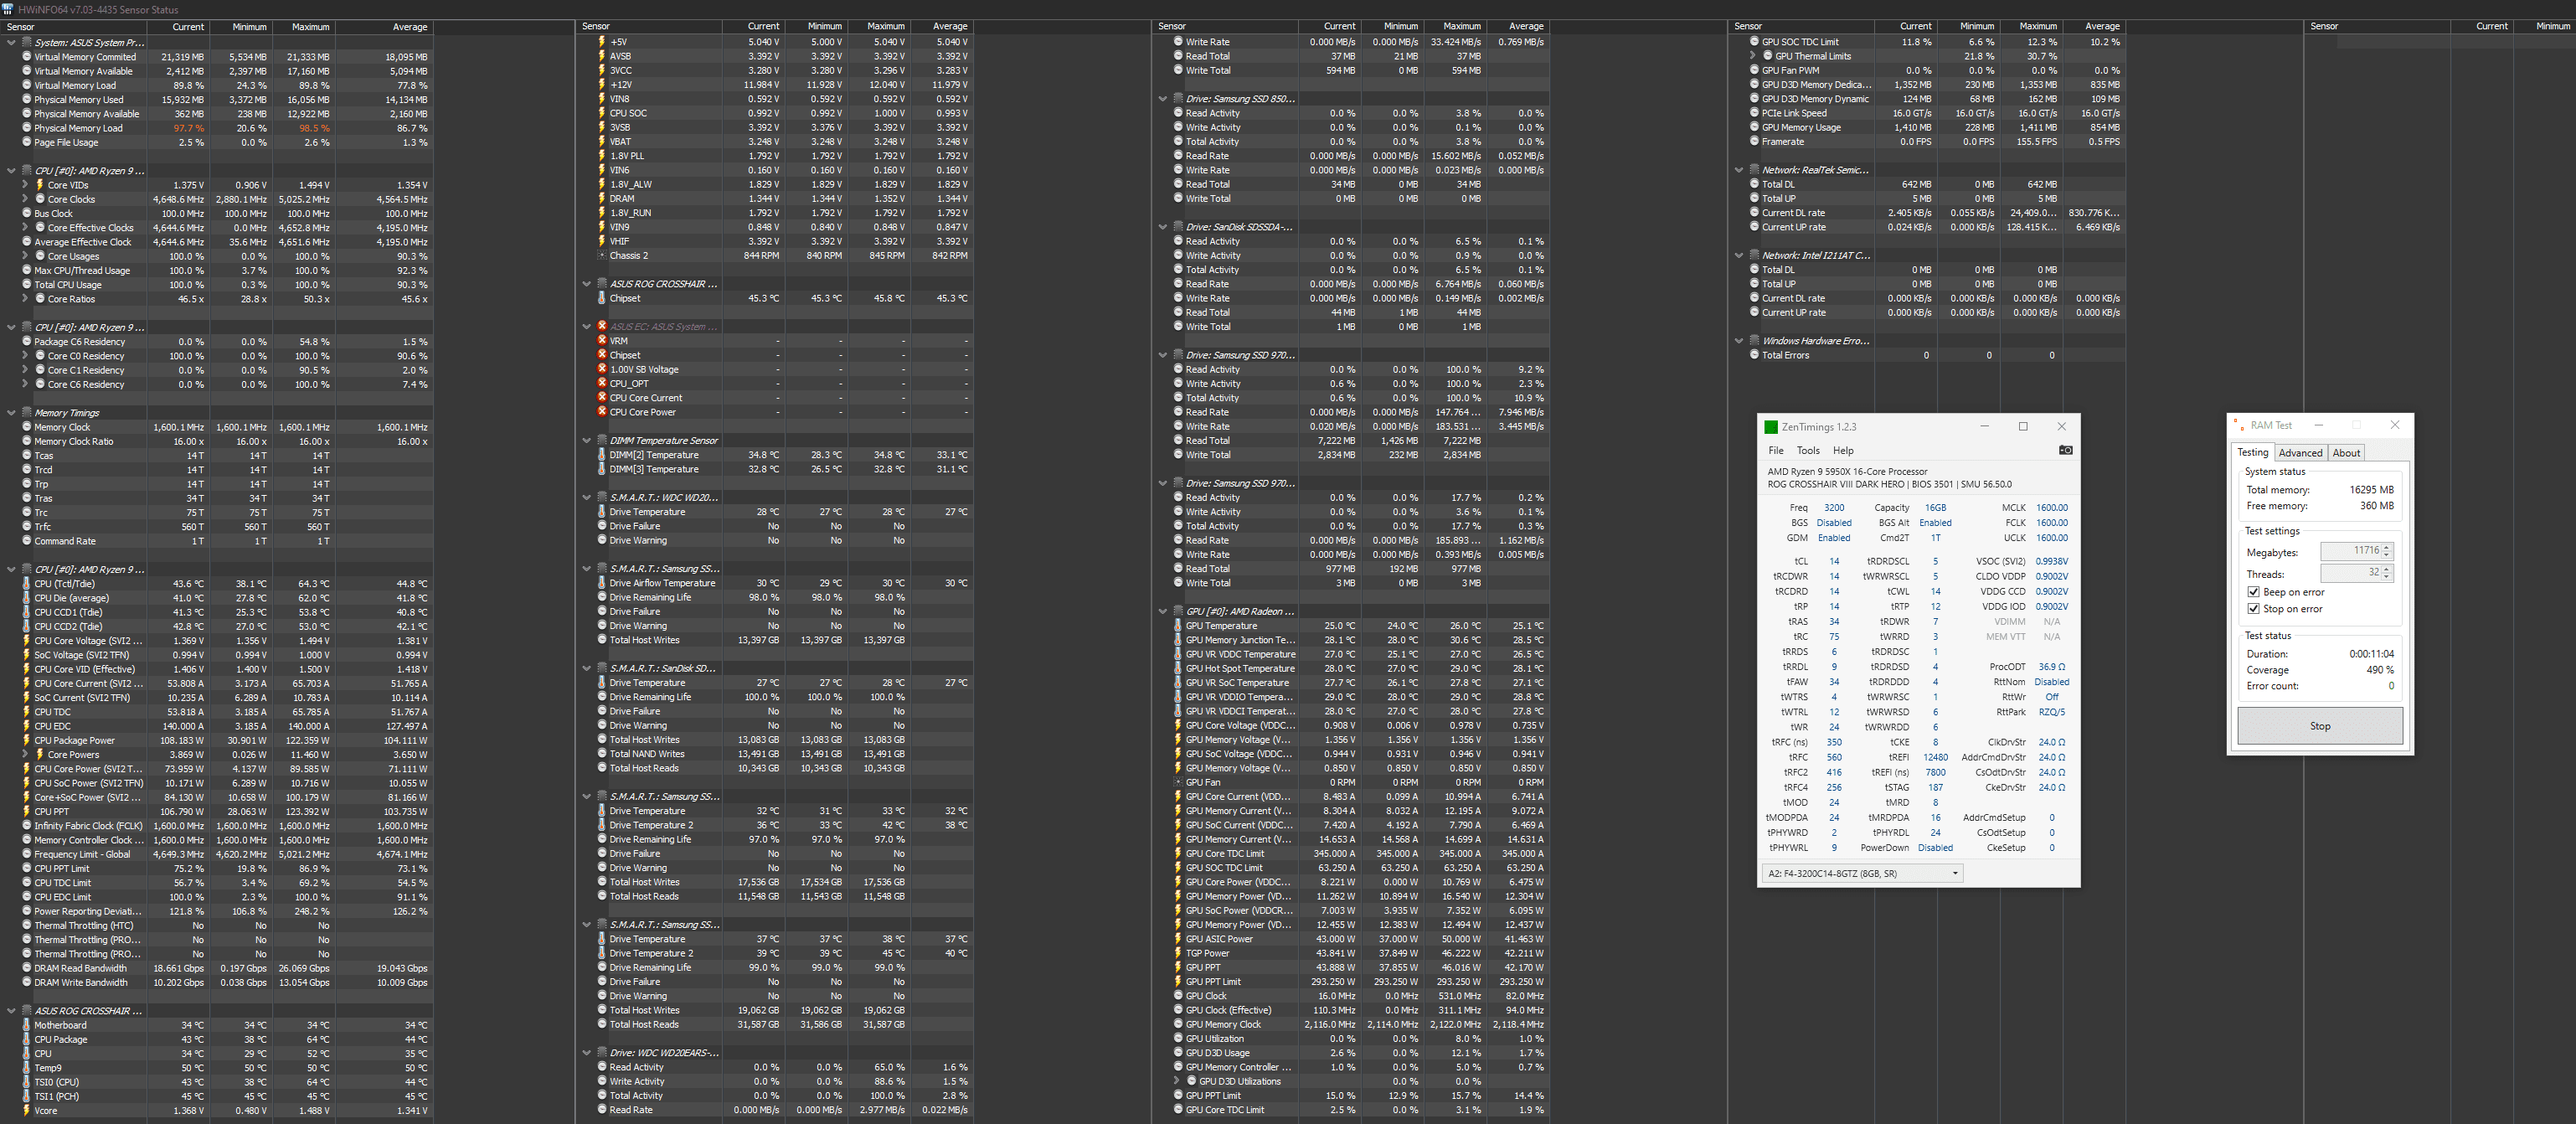Click the icon beside GPU Fan PWM

pyautogui.click(x=1754, y=71)
